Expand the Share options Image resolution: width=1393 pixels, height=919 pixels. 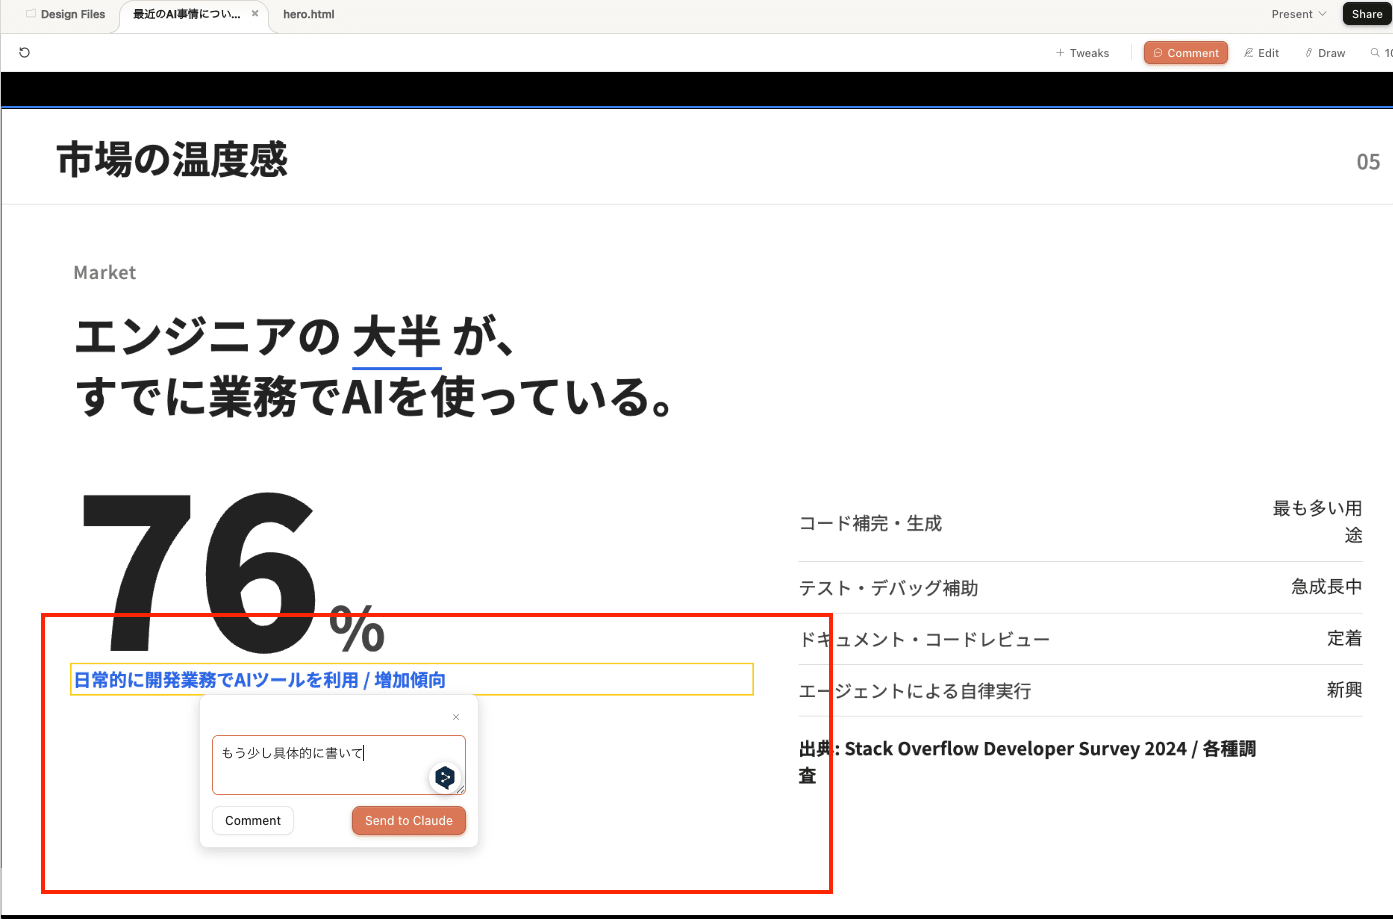[x=1366, y=14]
